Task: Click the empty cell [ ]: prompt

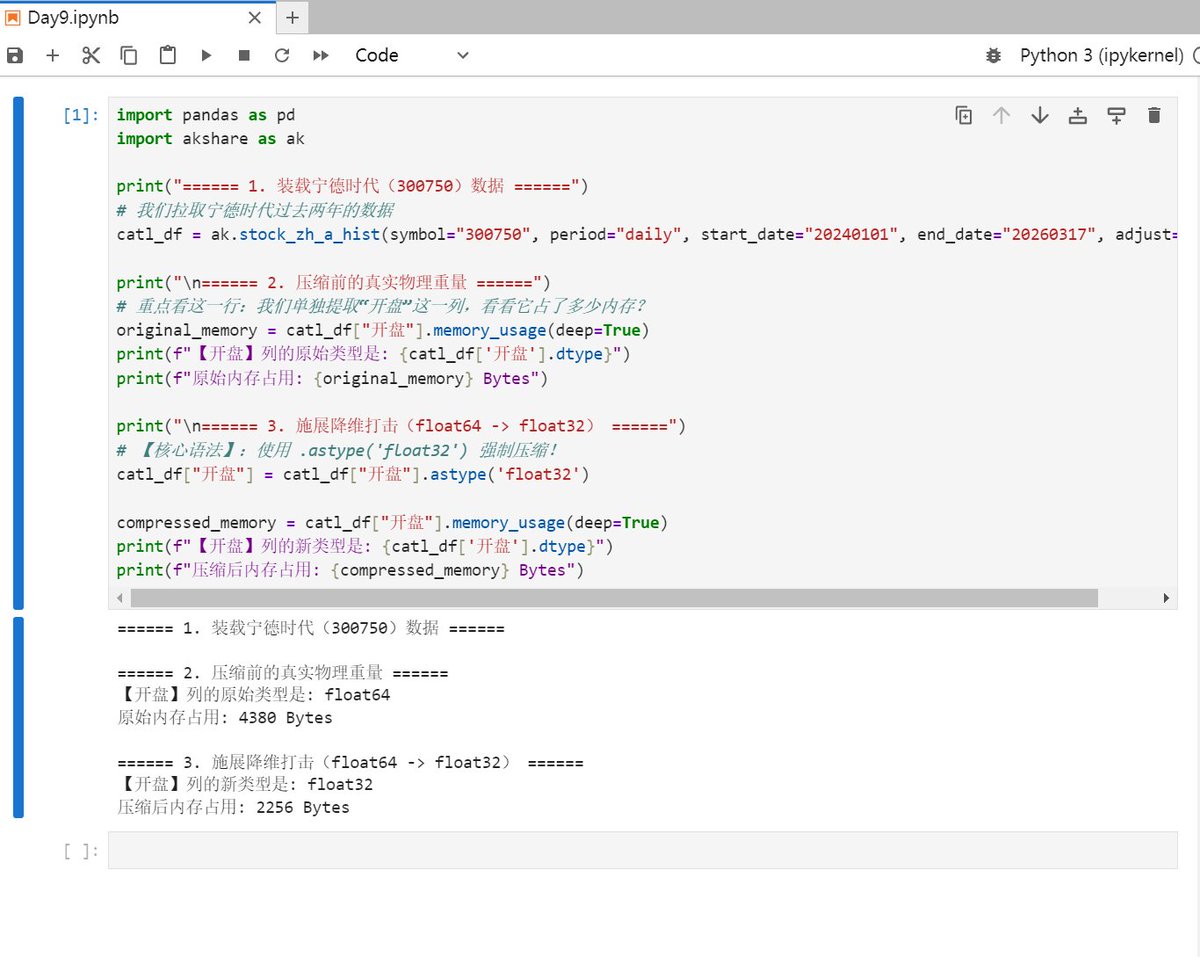Action: (81, 851)
